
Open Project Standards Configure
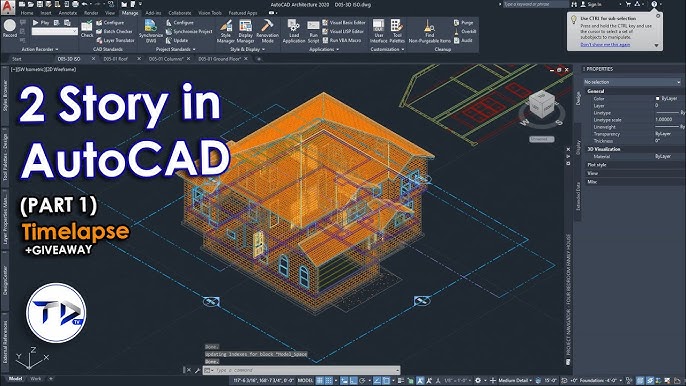pyautogui.click(x=179, y=23)
